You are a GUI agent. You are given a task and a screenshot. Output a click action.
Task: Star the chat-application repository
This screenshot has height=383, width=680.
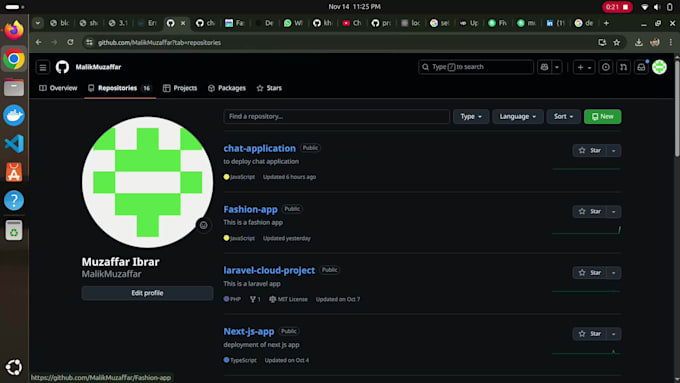coord(589,151)
